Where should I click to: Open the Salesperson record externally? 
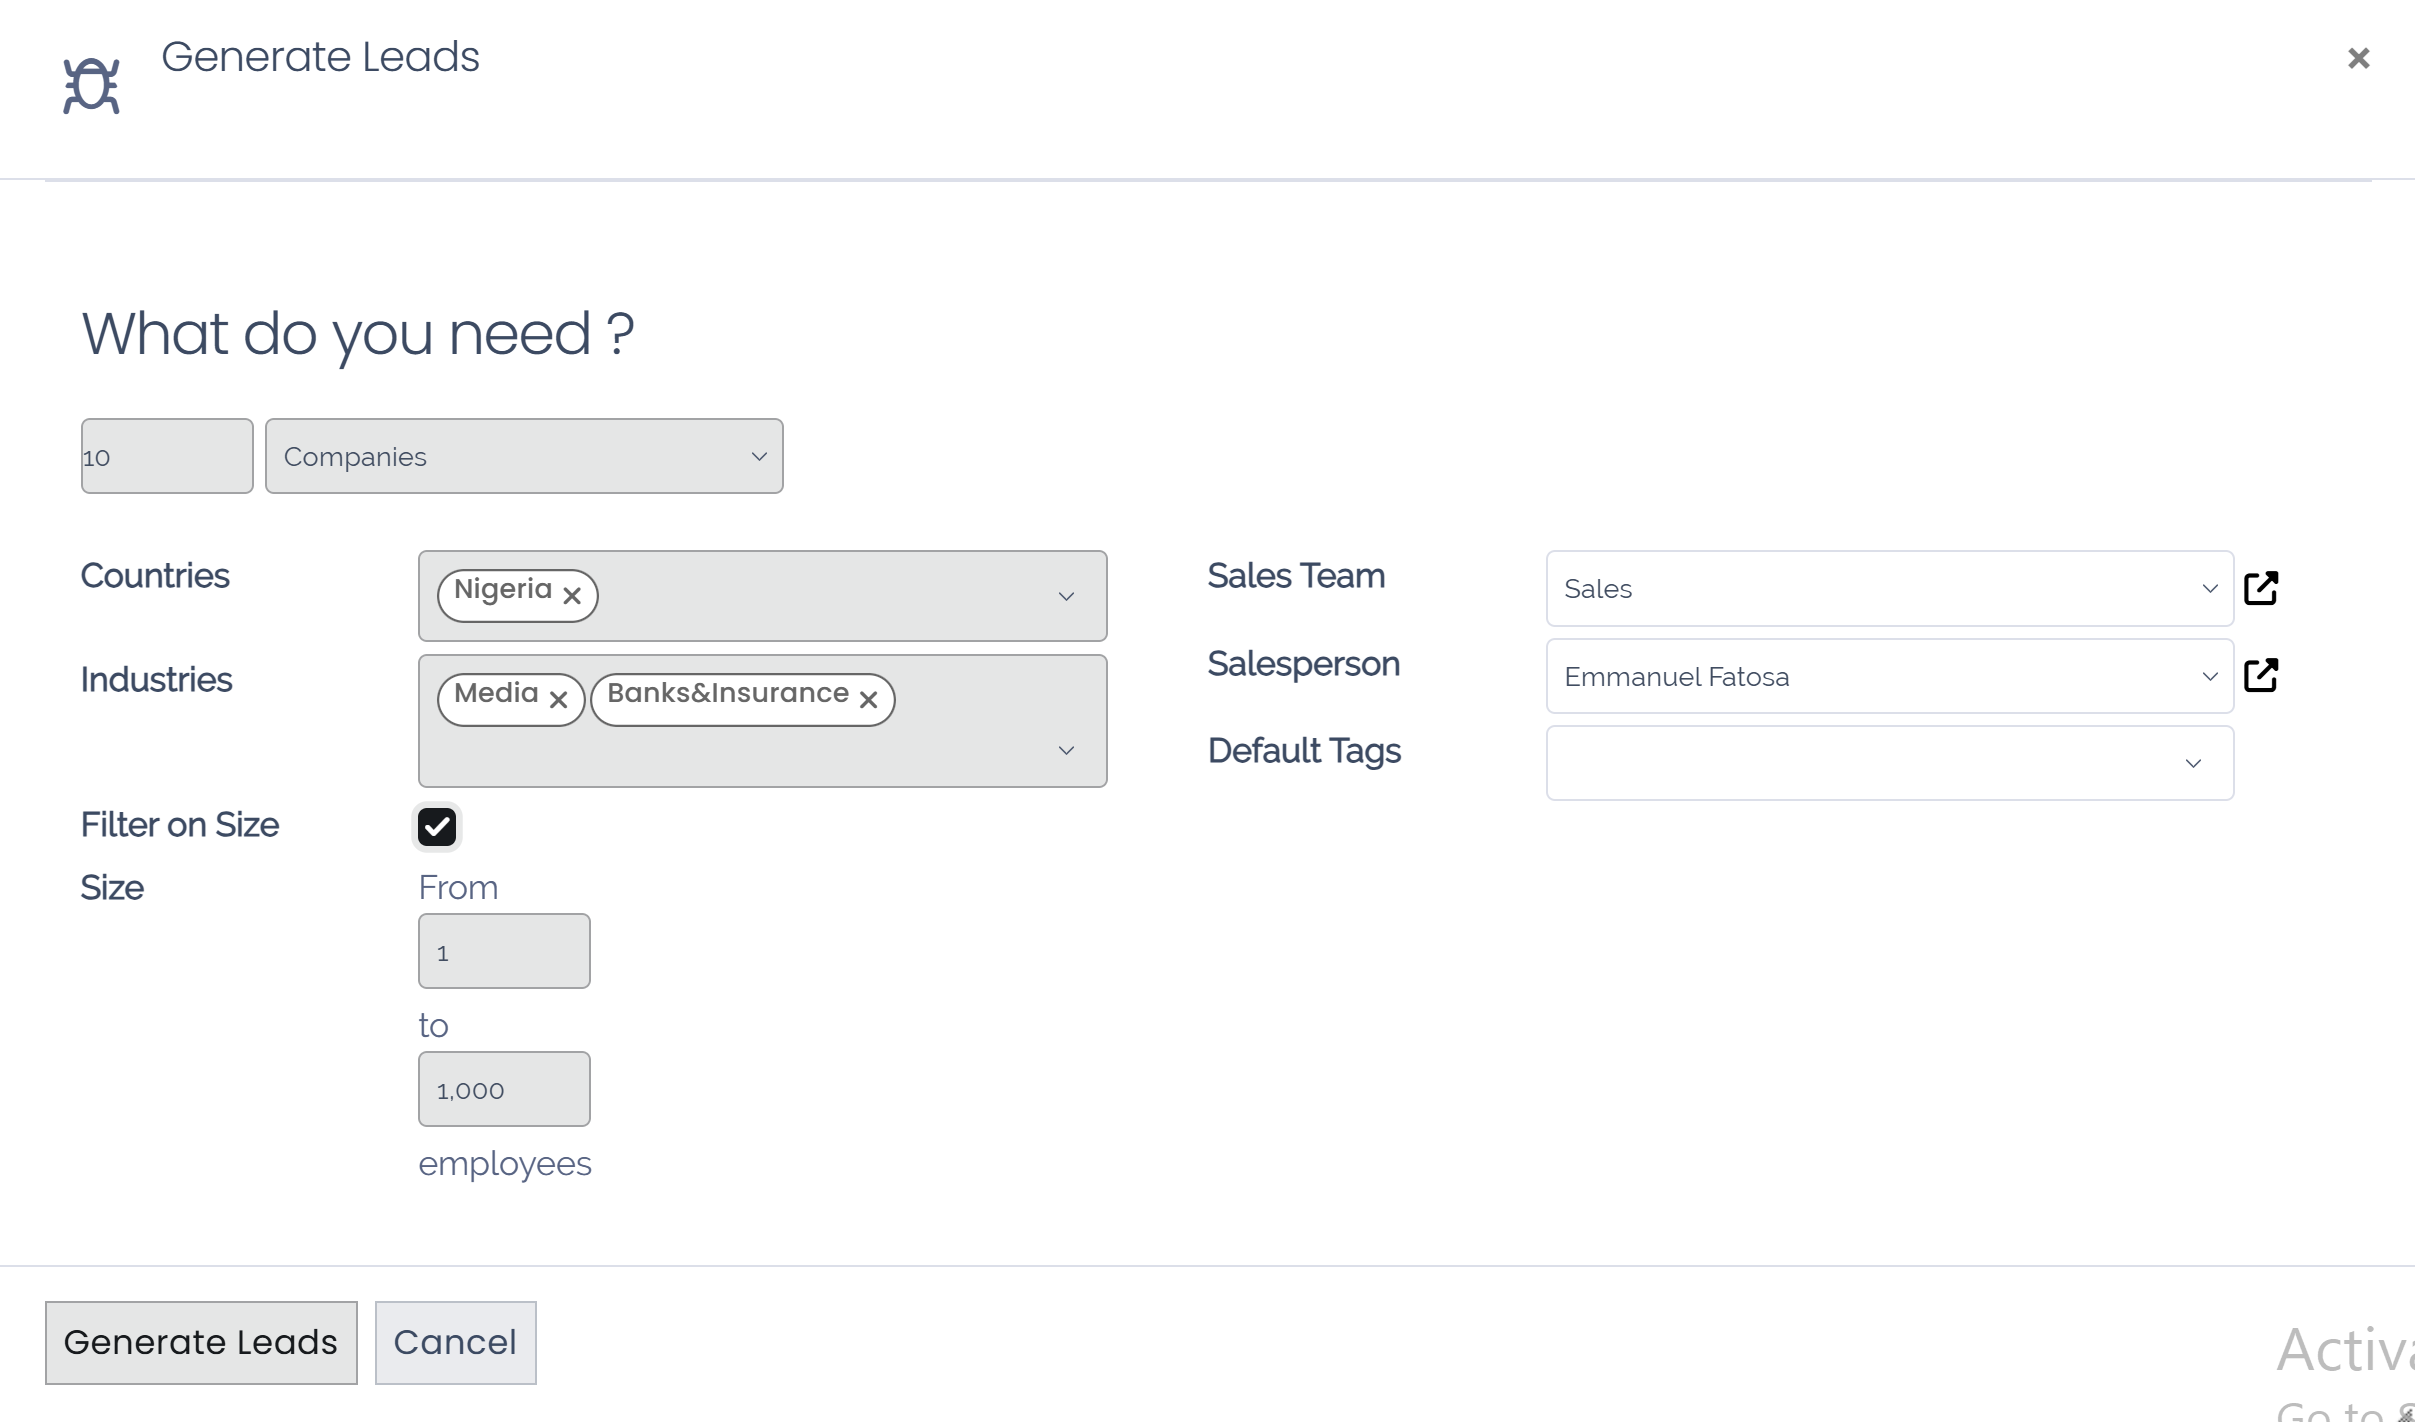click(x=2261, y=675)
